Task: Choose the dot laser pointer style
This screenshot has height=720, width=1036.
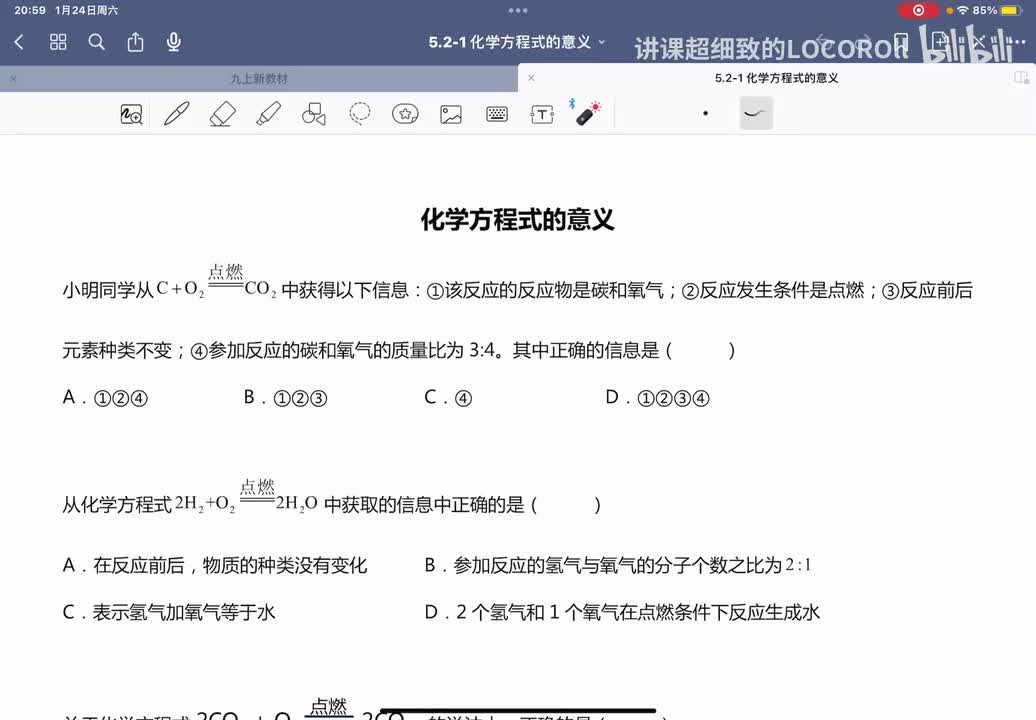Action: click(x=706, y=114)
